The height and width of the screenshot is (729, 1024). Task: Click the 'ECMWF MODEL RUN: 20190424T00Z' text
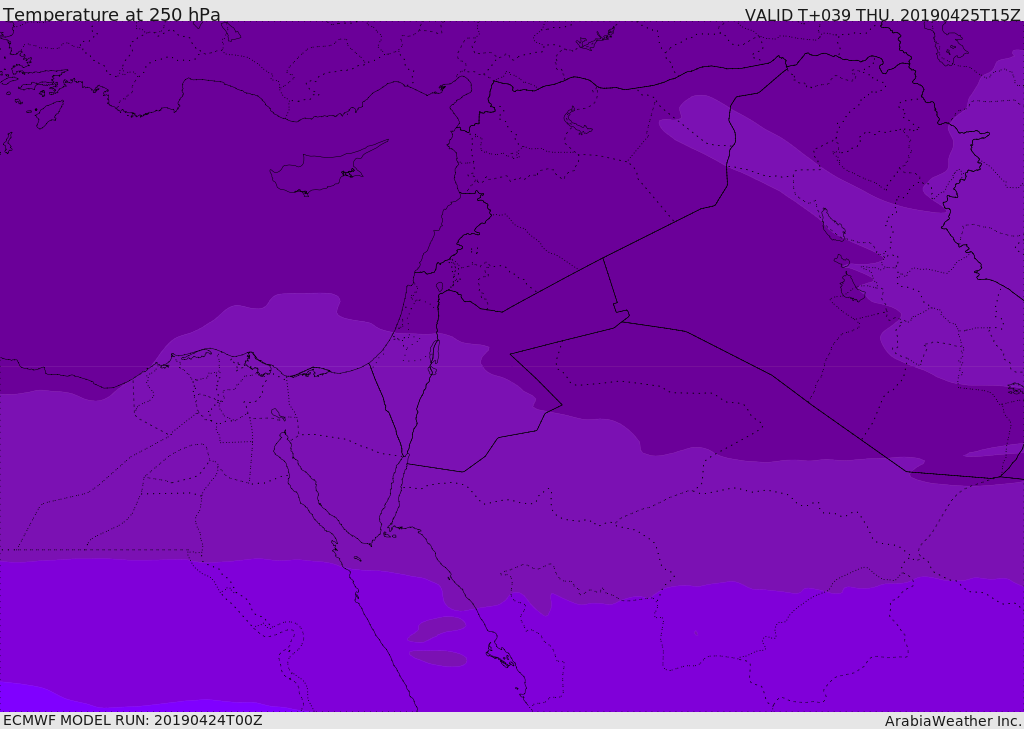click(133, 720)
